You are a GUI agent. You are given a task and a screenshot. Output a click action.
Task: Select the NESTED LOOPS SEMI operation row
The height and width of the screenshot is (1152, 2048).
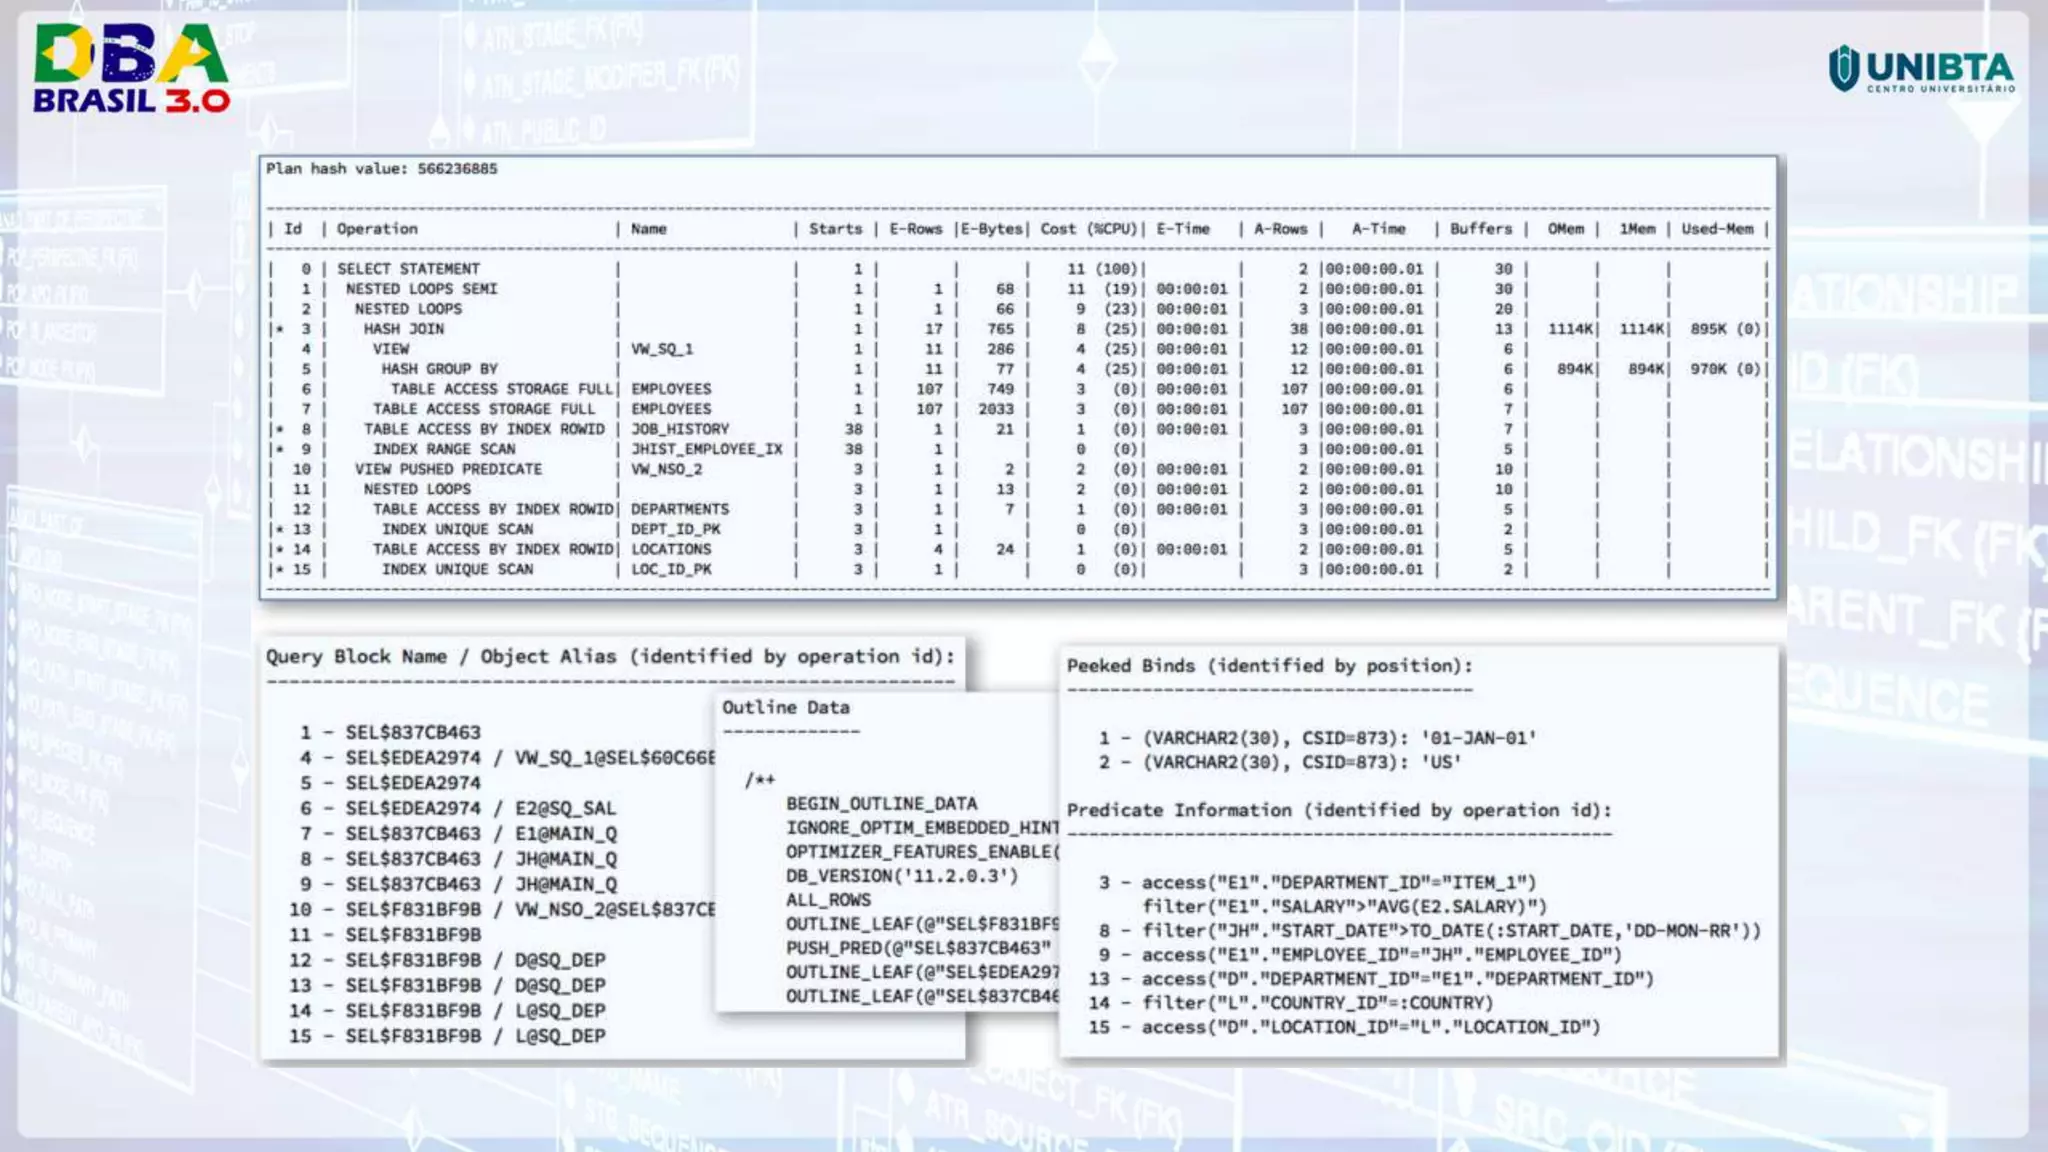[x=421, y=289]
